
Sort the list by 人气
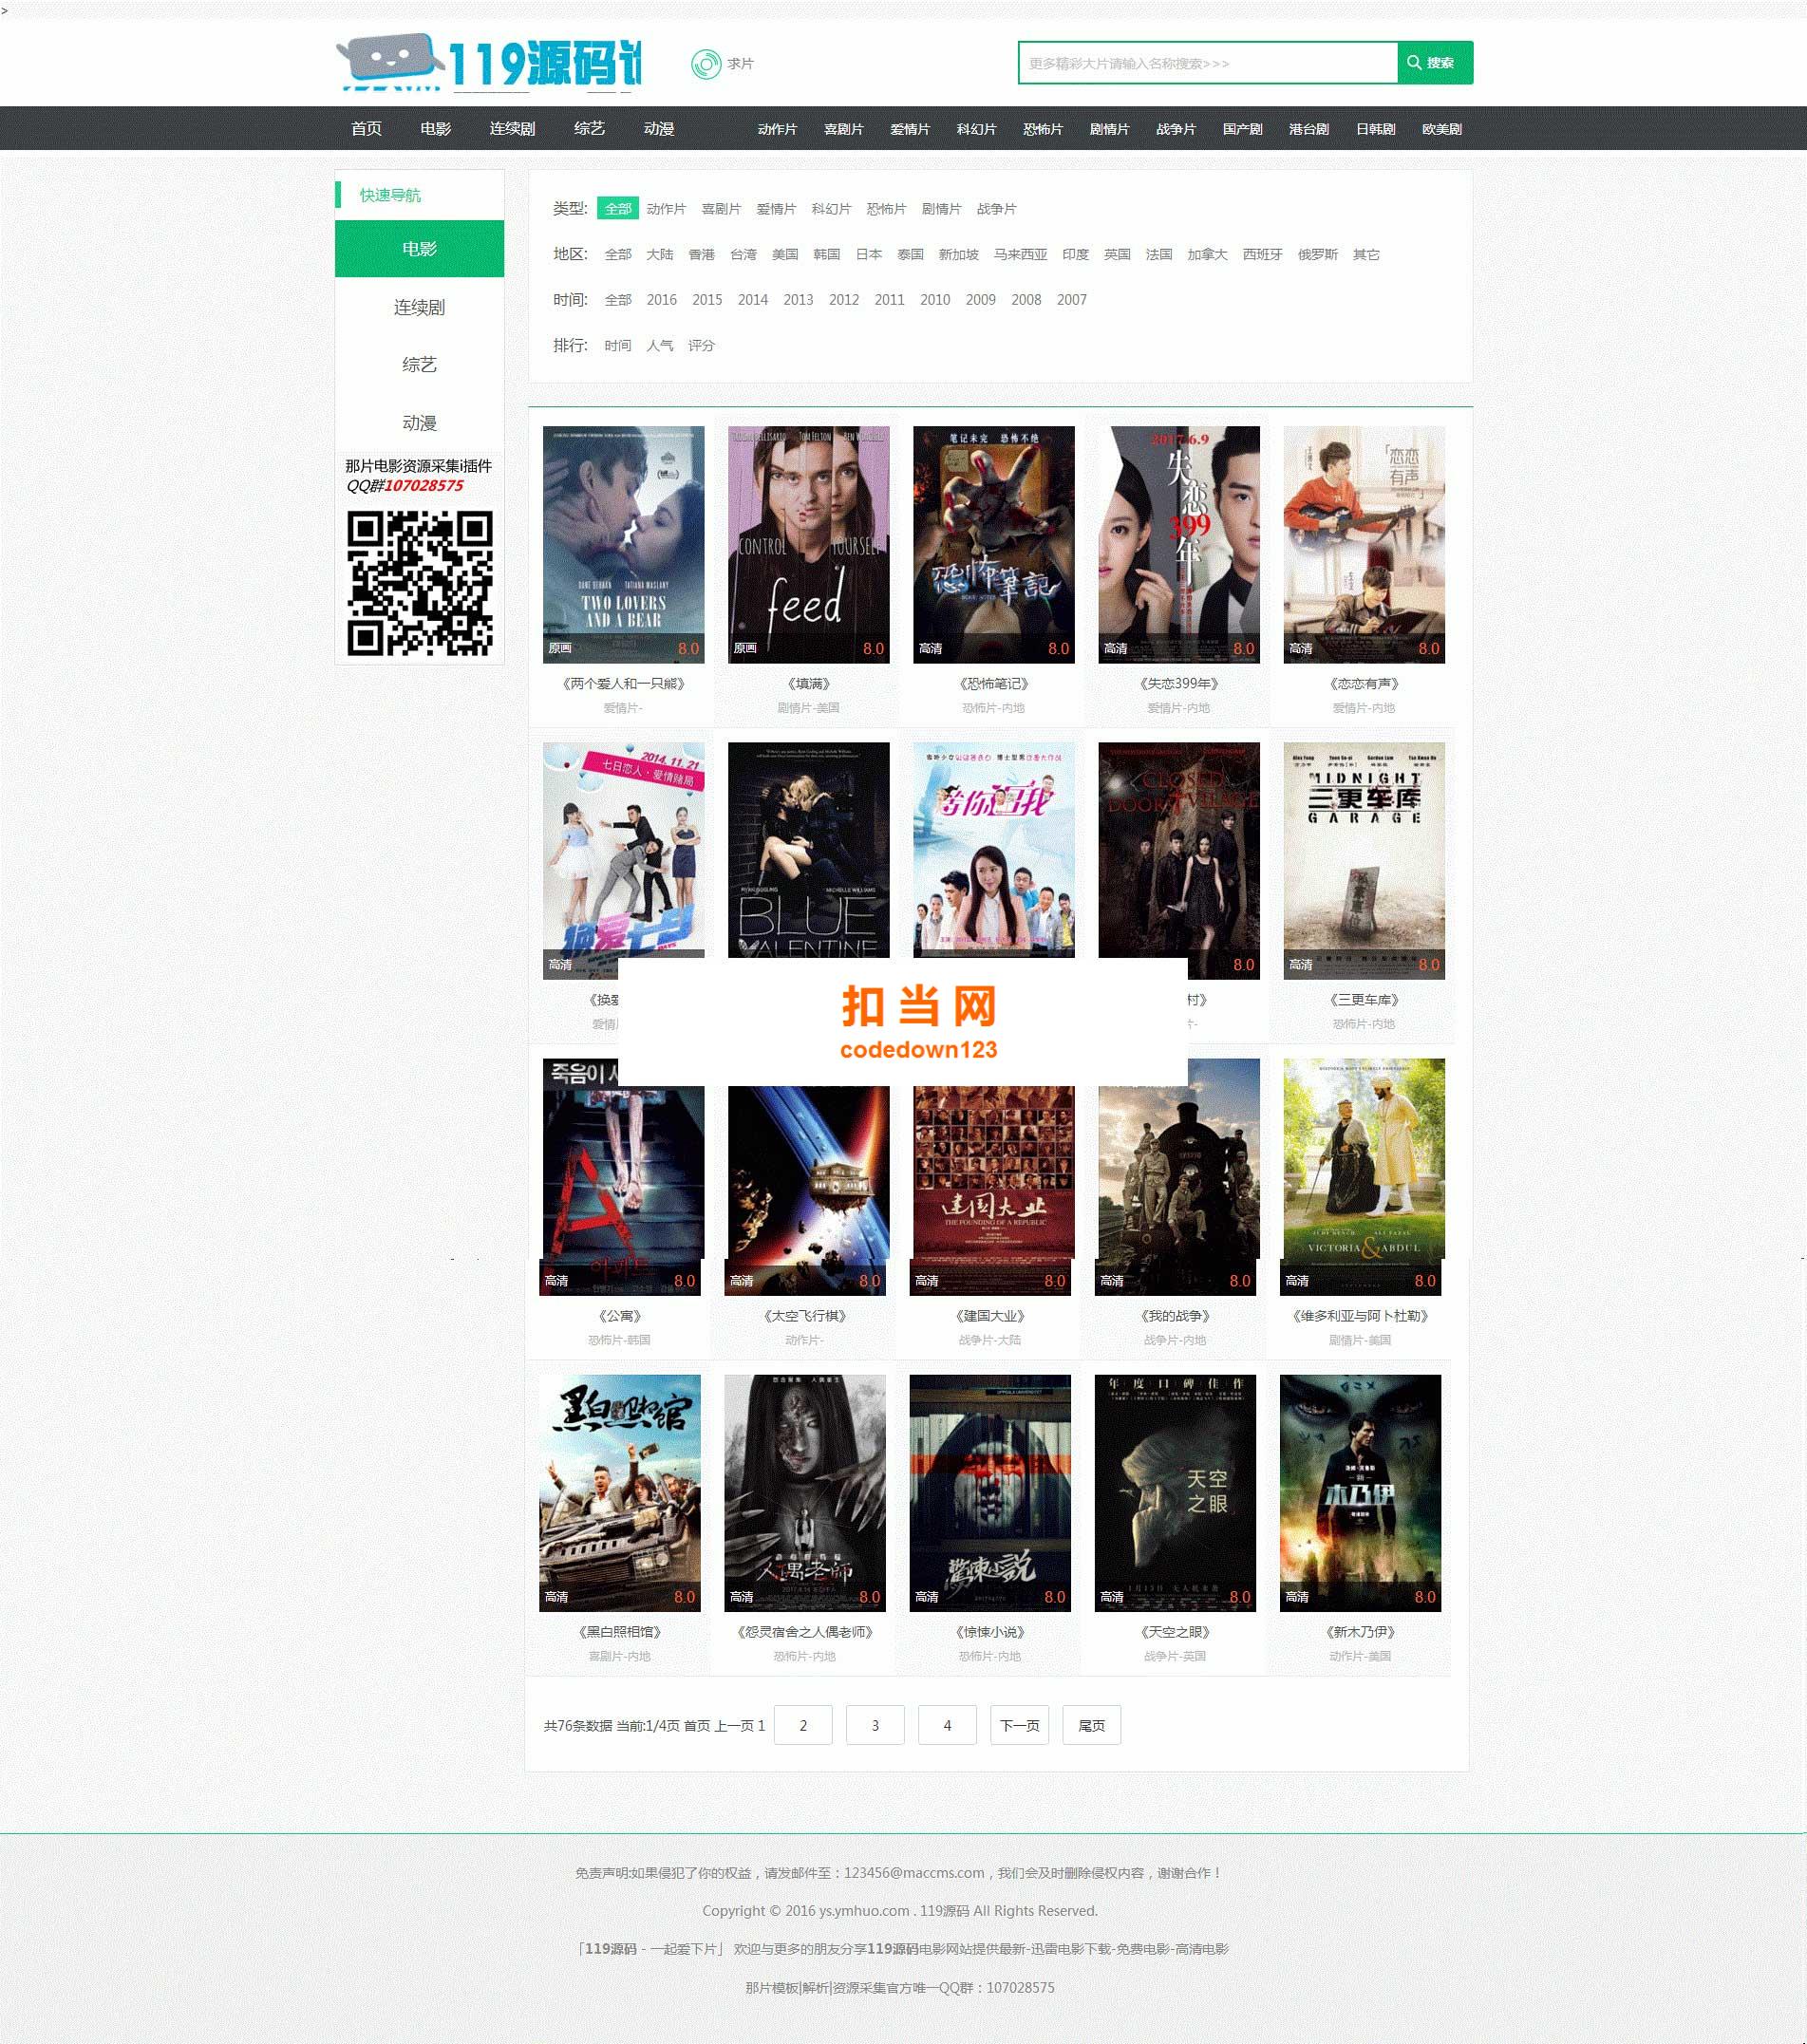pyautogui.click(x=660, y=346)
